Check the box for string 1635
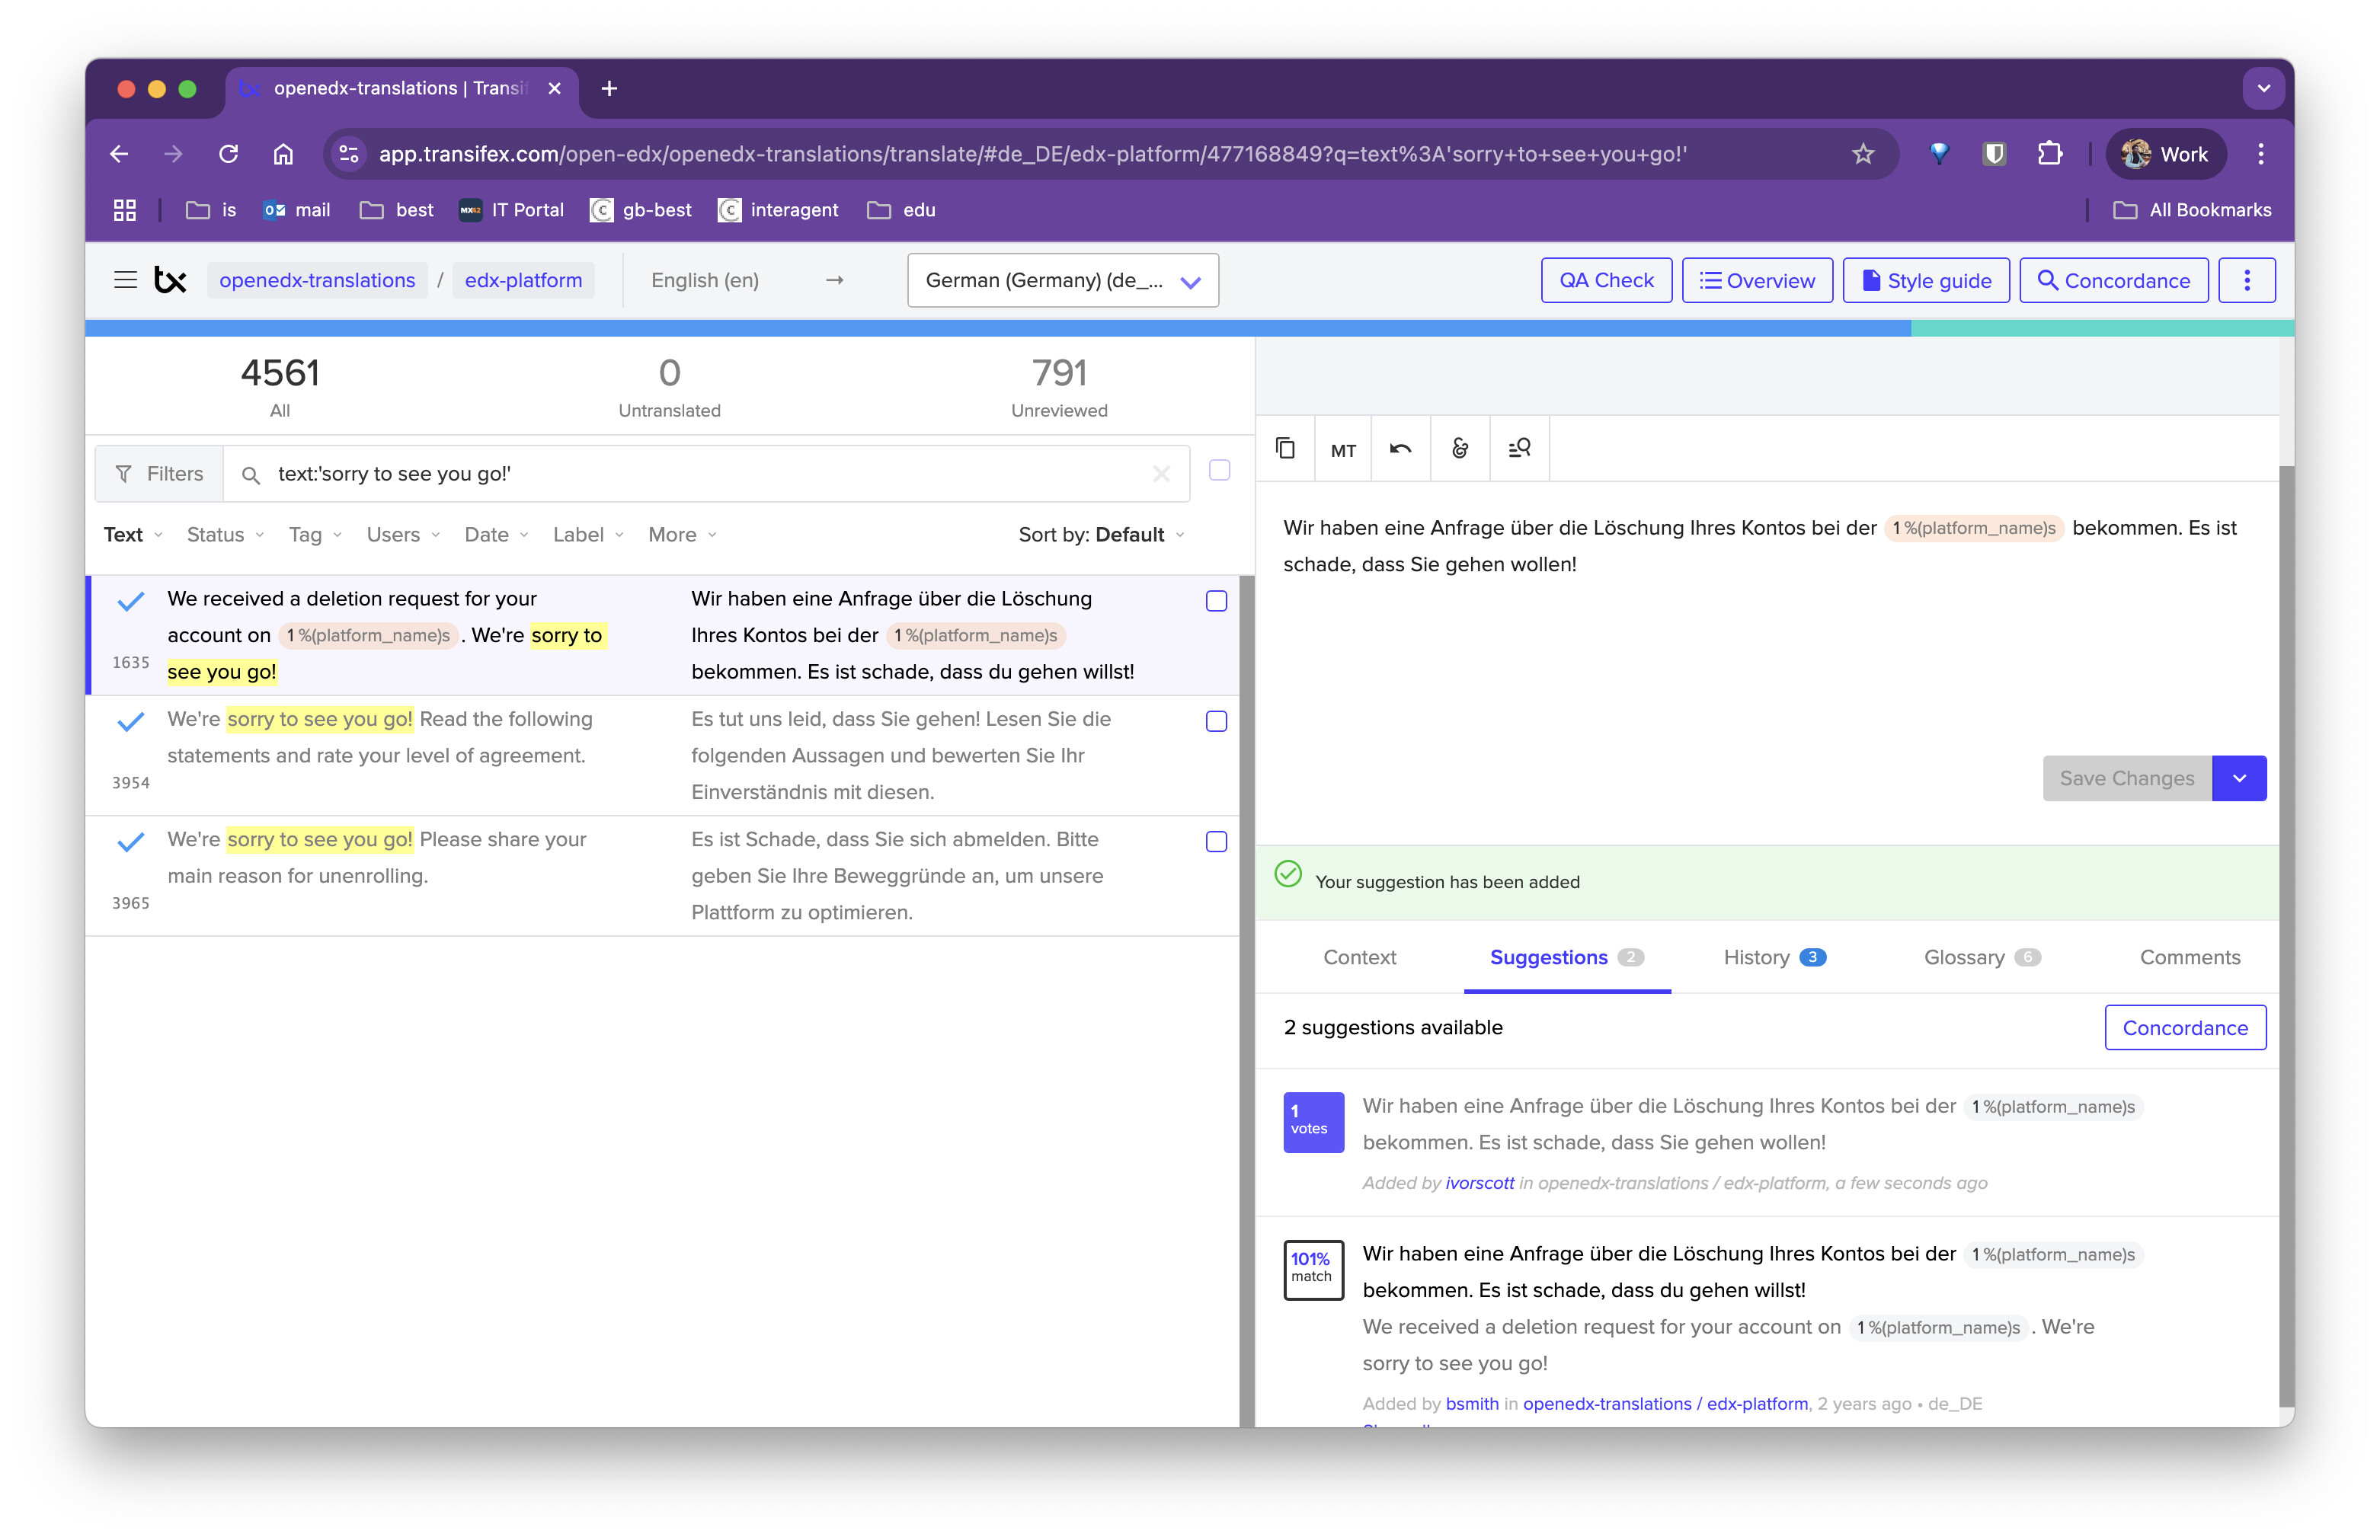The width and height of the screenshot is (2380, 1540). click(1216, 601)
